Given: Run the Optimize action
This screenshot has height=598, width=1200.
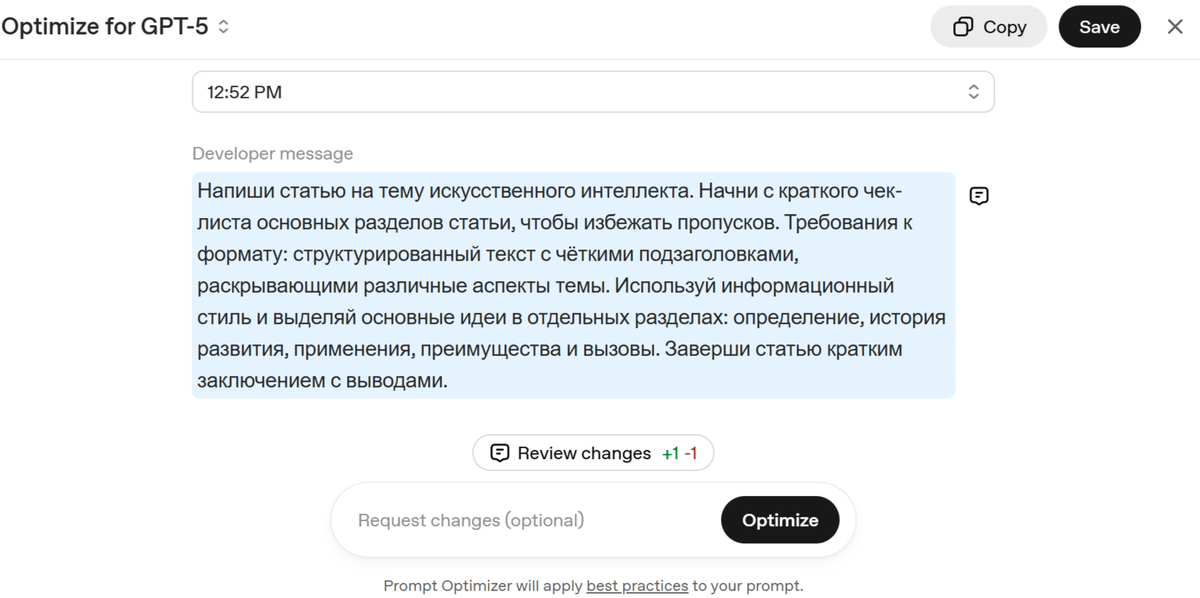Looking at the screenshot, I should click(780, 519).
